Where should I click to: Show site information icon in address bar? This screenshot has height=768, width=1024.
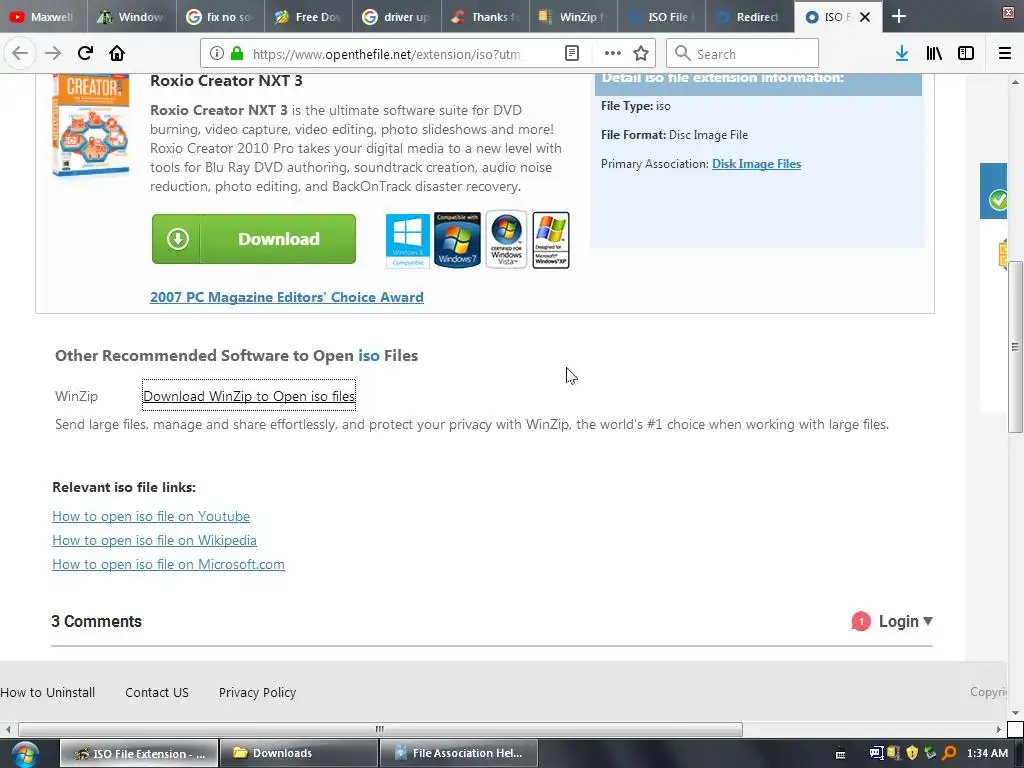coord(217,54)
